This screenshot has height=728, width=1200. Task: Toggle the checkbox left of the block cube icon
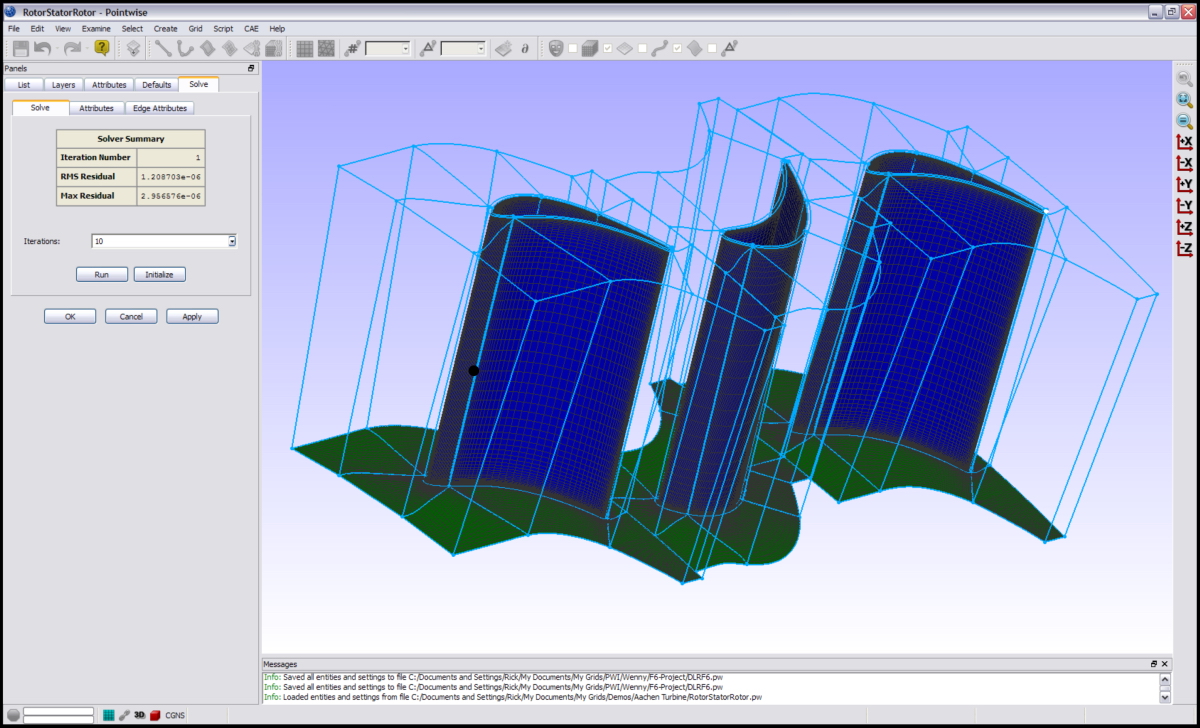click(x=572, y=48)
